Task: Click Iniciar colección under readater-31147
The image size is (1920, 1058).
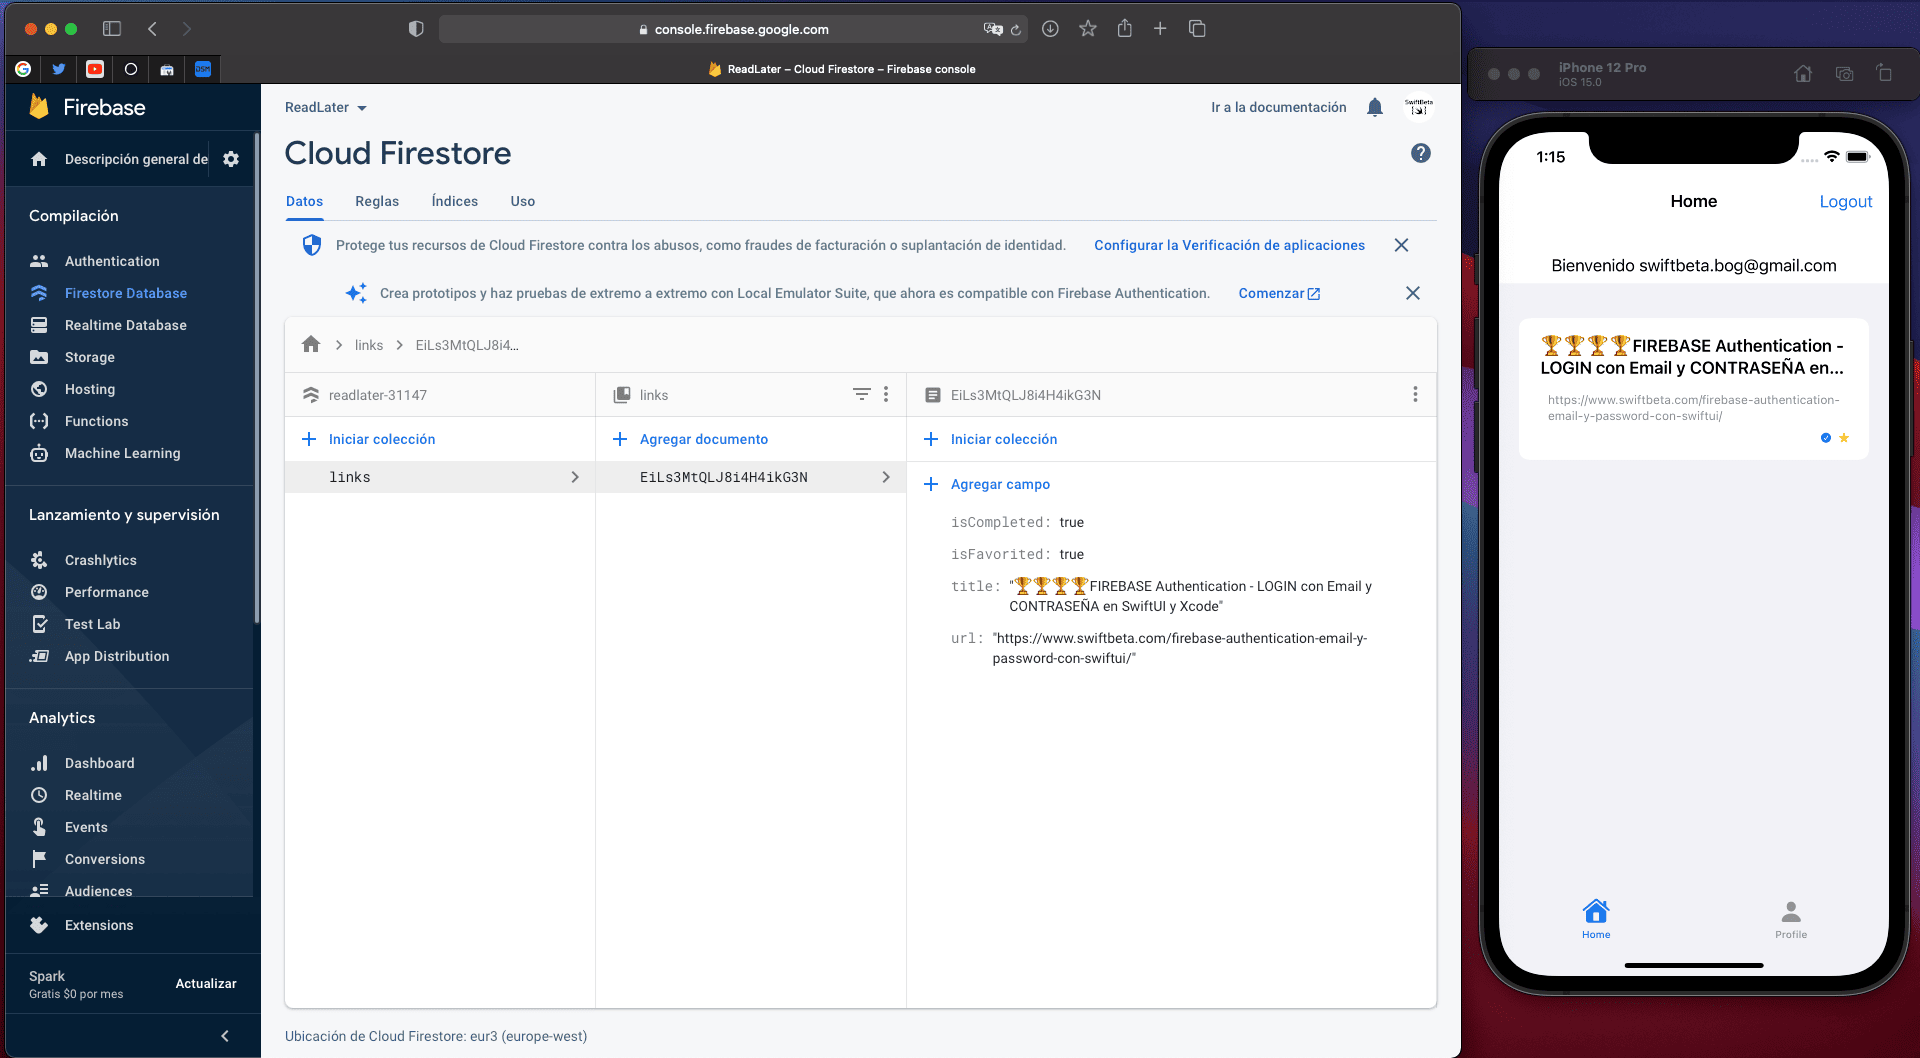Action: 368,439
